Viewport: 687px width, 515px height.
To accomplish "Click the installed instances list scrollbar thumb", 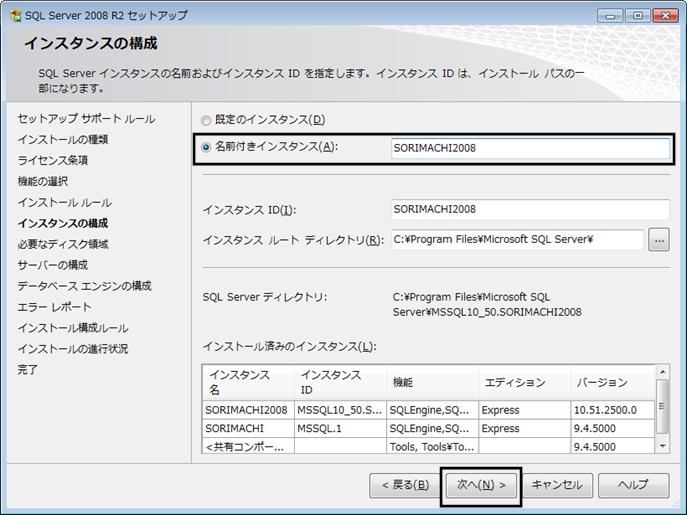I will coord(662,406).
